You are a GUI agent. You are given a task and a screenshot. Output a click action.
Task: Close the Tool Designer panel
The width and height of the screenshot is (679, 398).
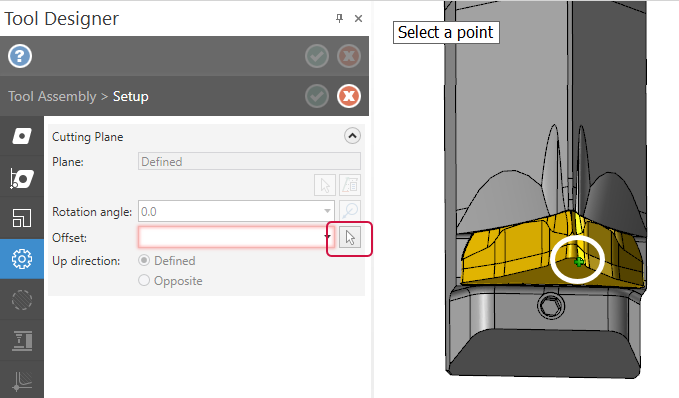click(358, 18)
